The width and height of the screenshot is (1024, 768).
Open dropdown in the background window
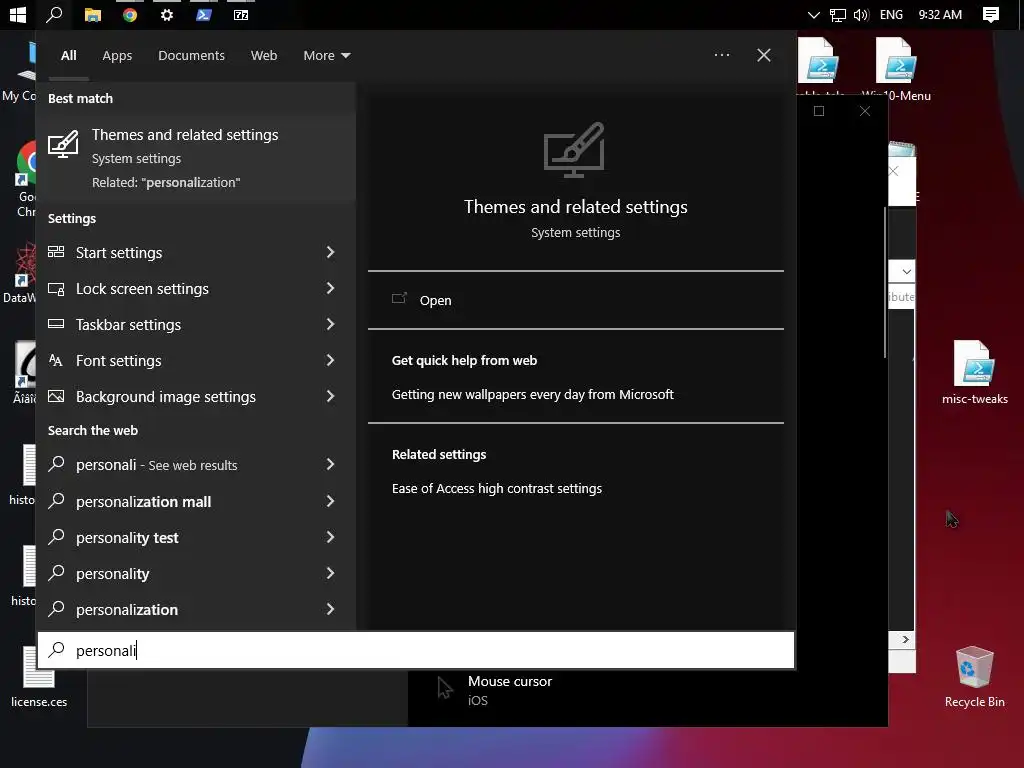(906, 271)
